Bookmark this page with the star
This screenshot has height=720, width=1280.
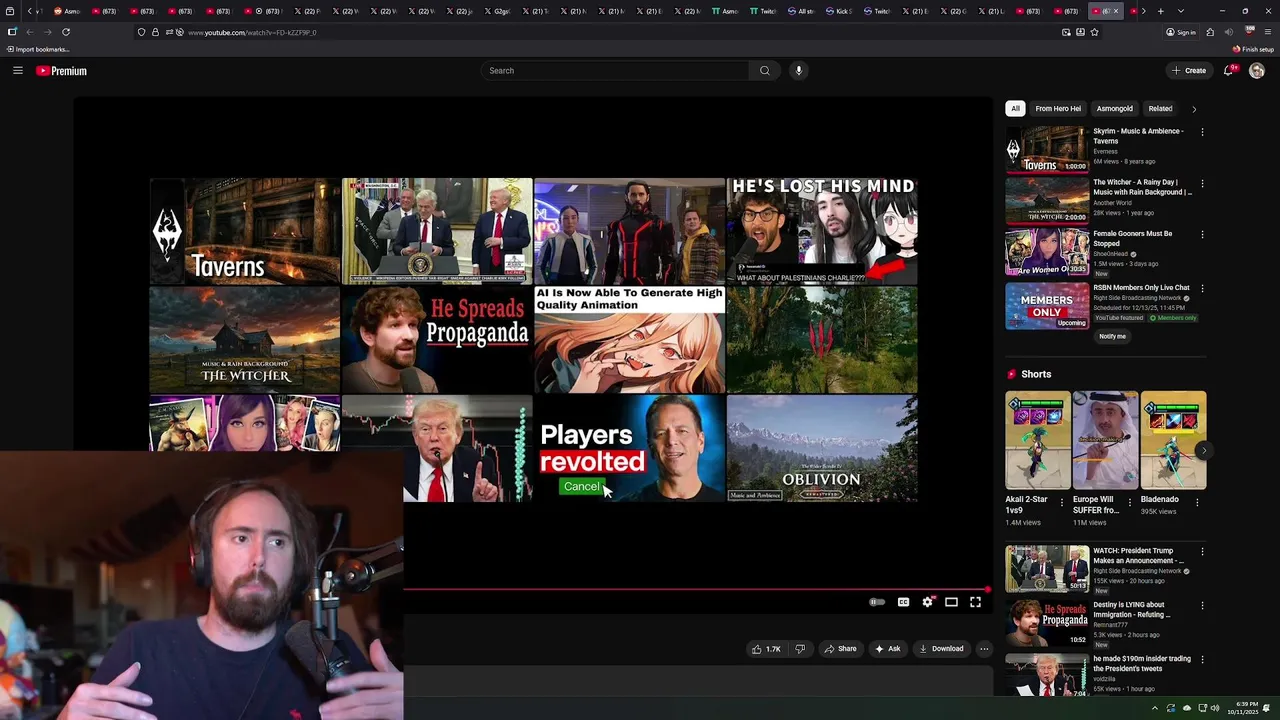pos(1095,32)
